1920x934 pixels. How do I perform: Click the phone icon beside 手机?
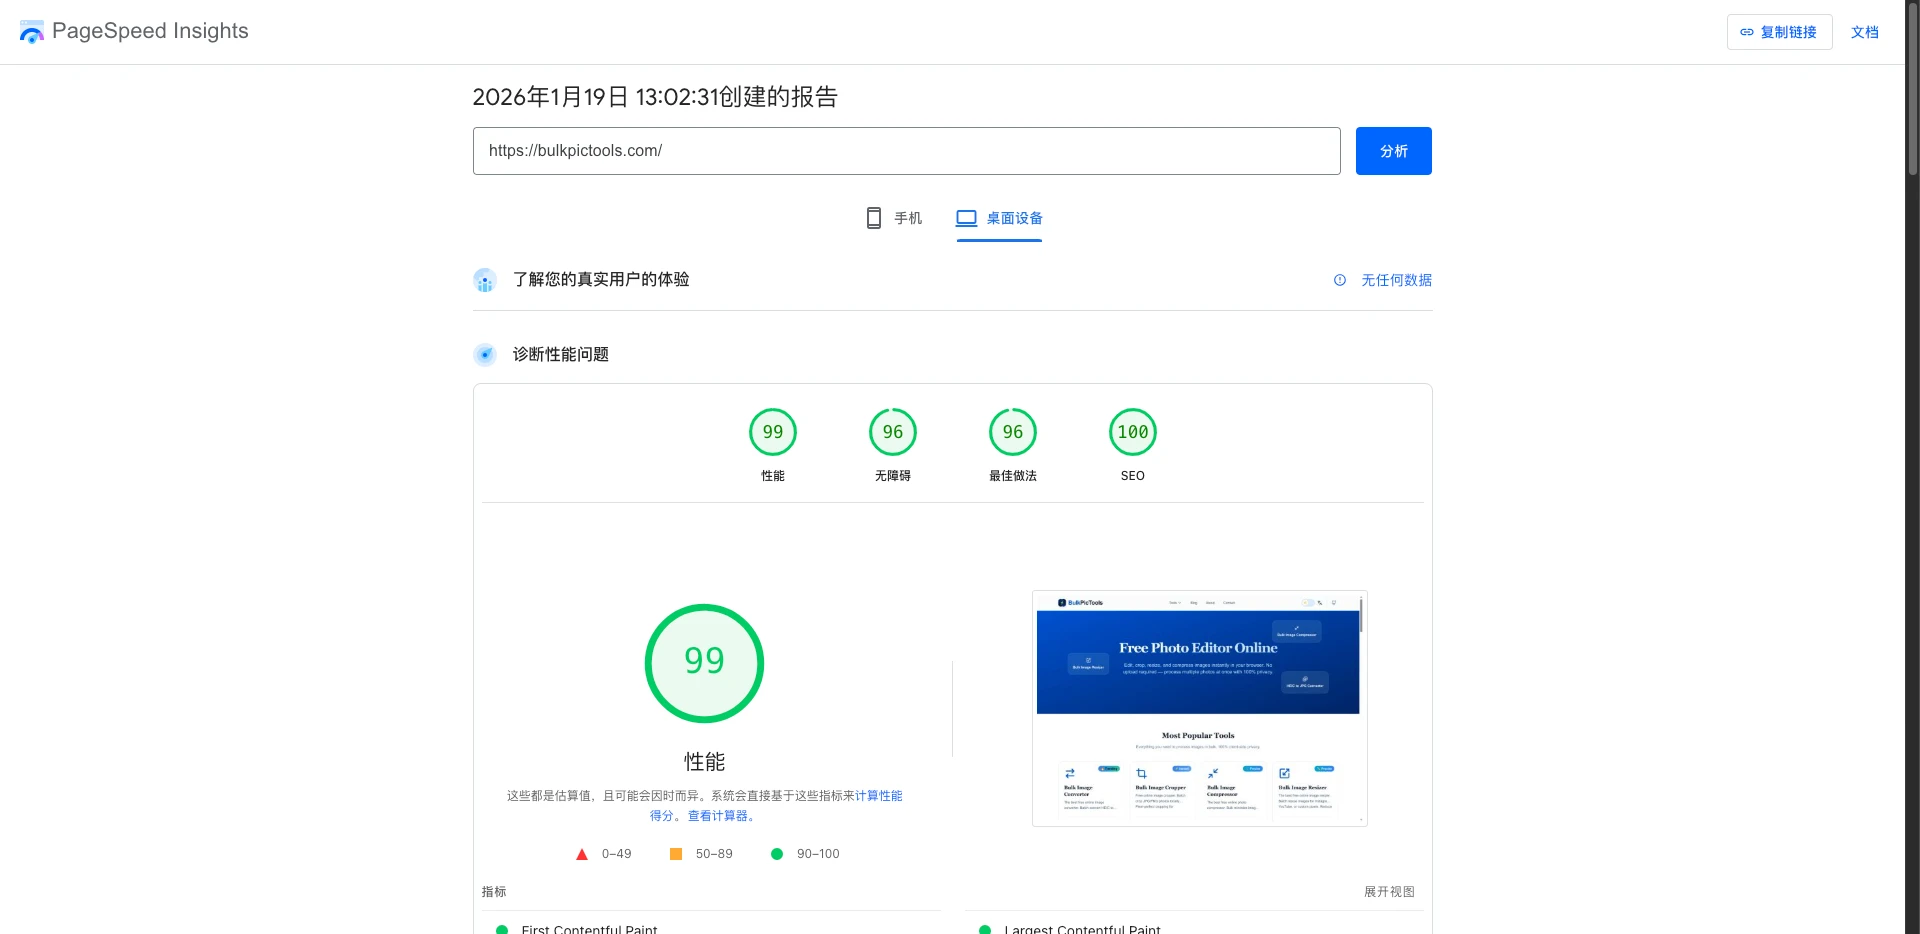point(872,217)
